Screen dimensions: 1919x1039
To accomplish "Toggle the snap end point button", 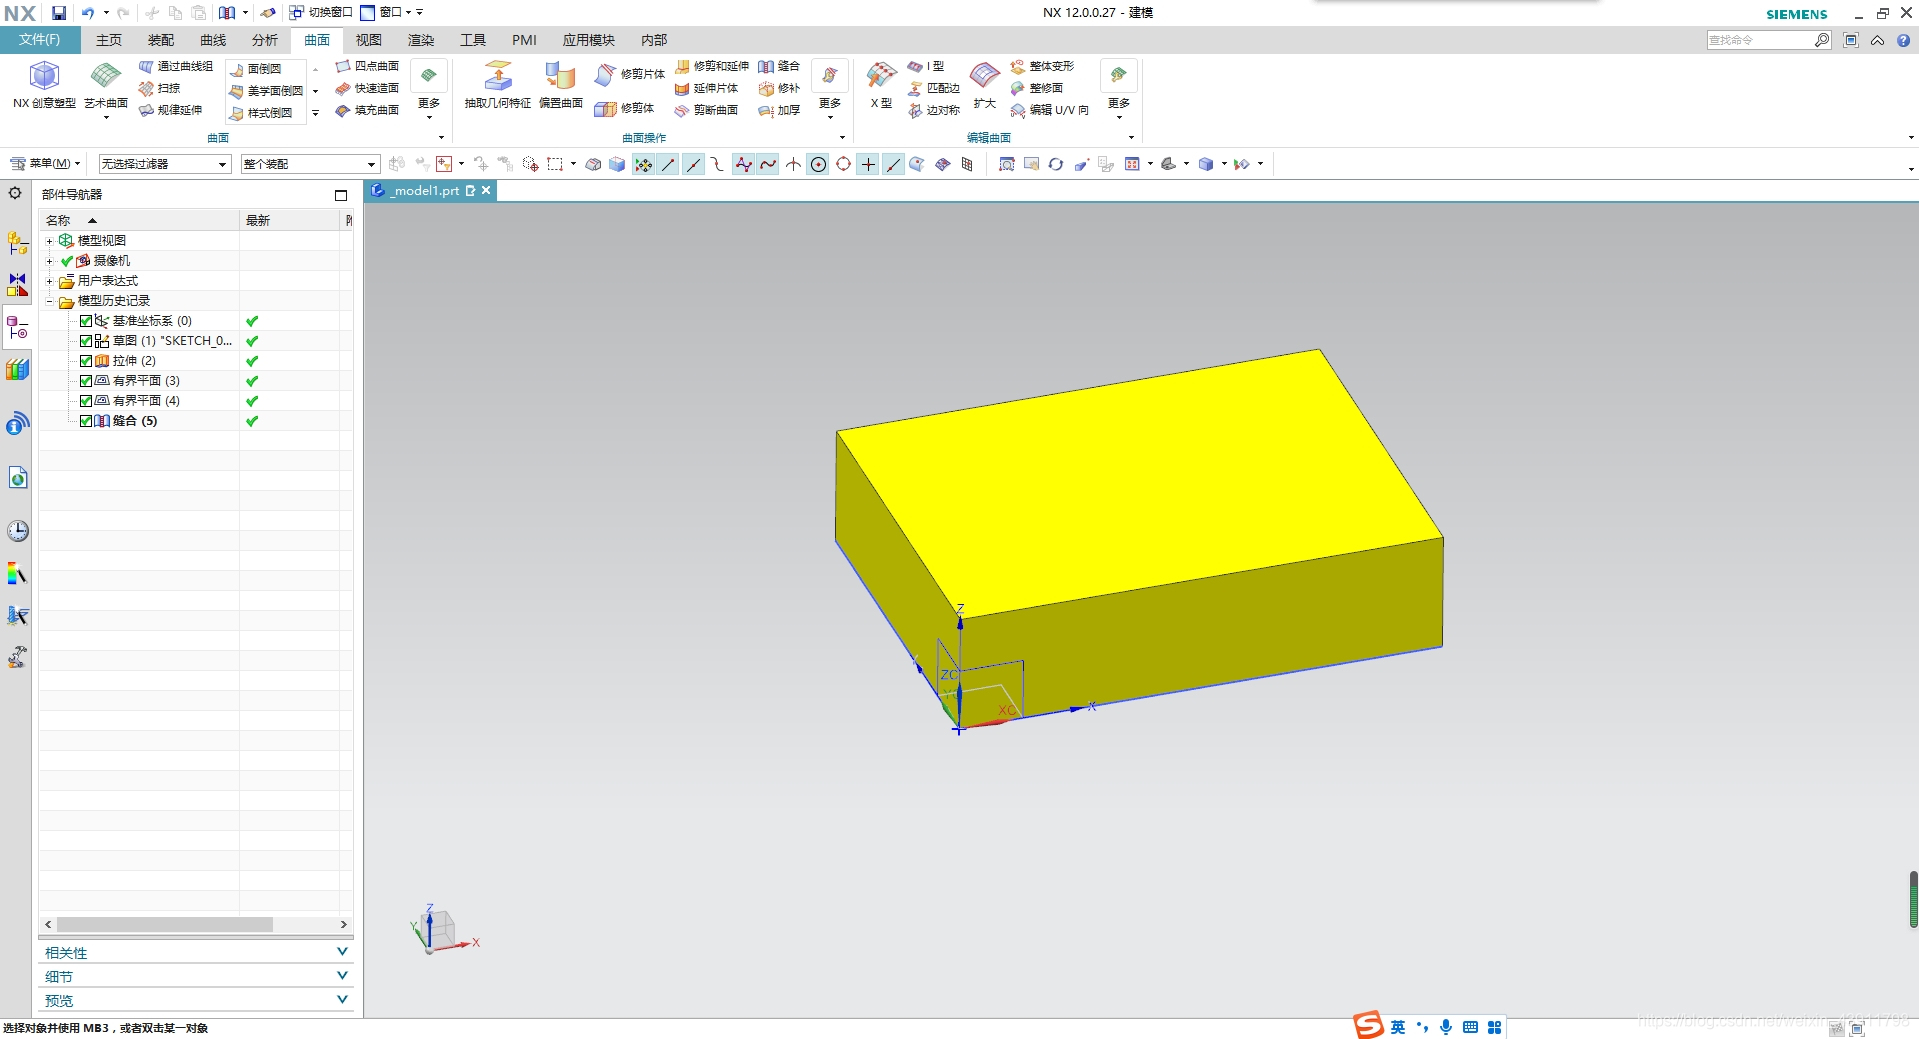I will (668, 164).
